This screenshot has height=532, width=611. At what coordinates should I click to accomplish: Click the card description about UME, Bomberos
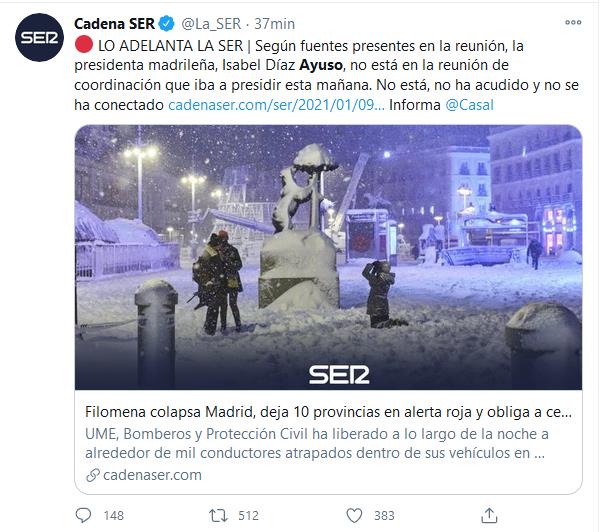[x=317, y=444]
